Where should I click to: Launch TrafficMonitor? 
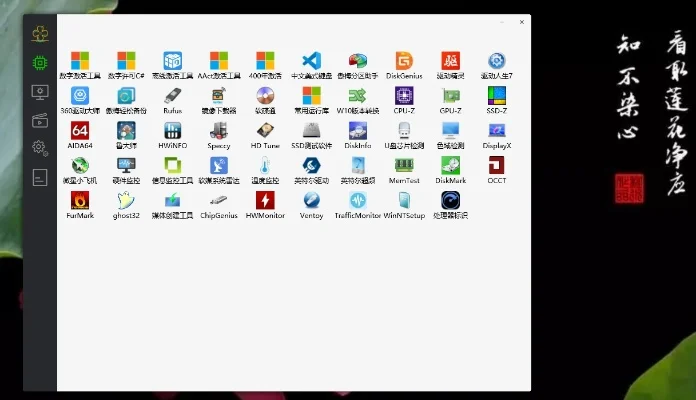[x=358, y=205]
